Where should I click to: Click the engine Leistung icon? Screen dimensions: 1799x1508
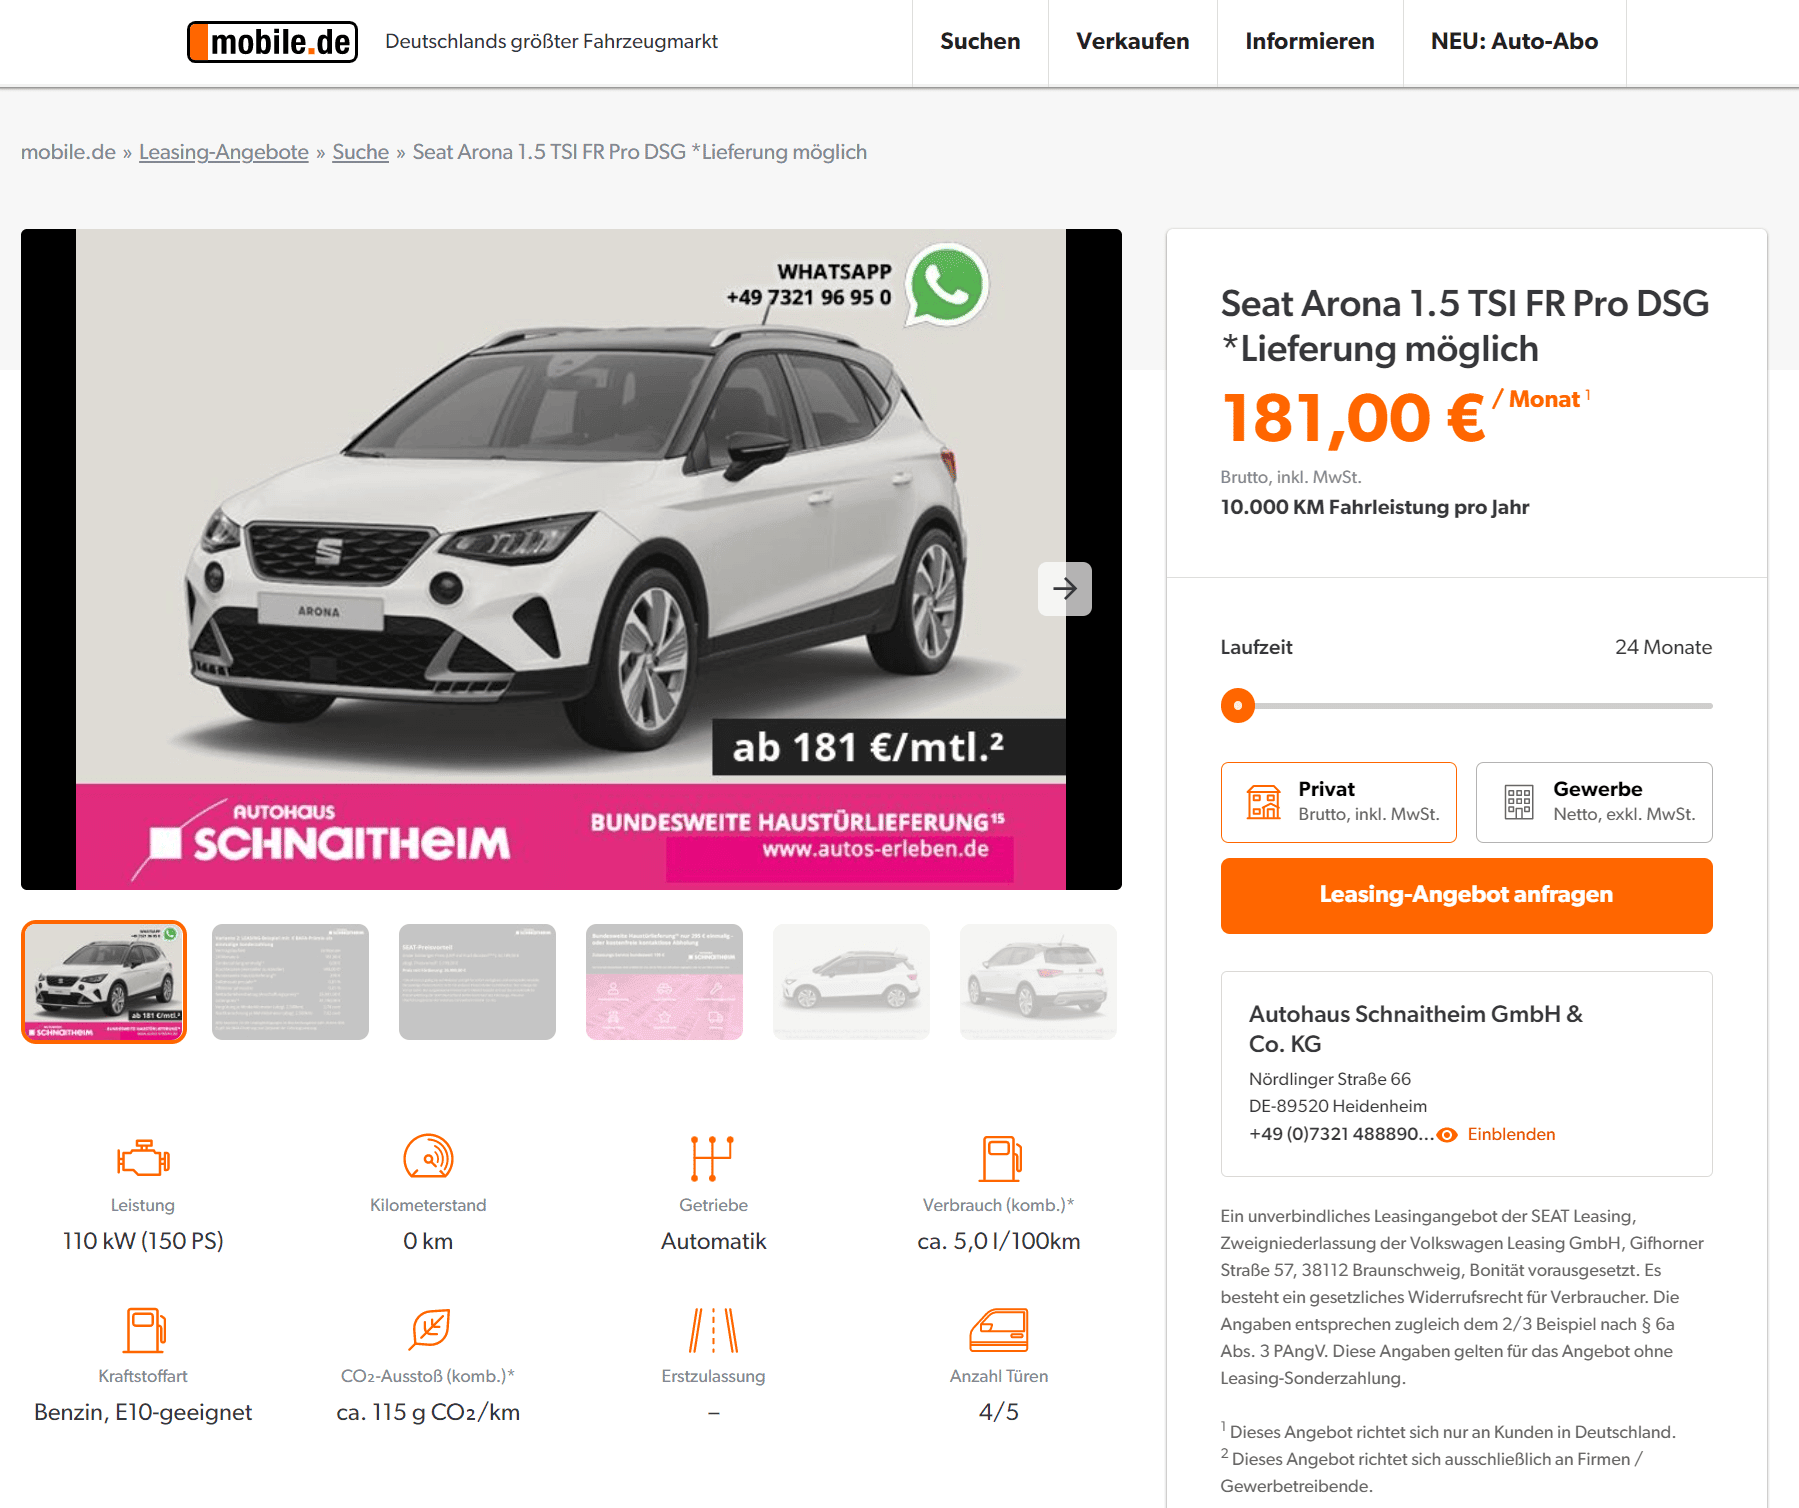pyautogui.click(x=143, y=1158)
